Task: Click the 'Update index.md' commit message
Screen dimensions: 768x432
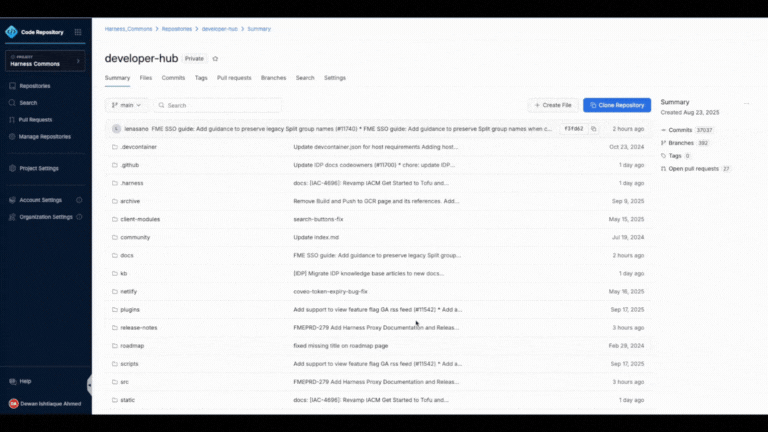Action: pos(316,238)
